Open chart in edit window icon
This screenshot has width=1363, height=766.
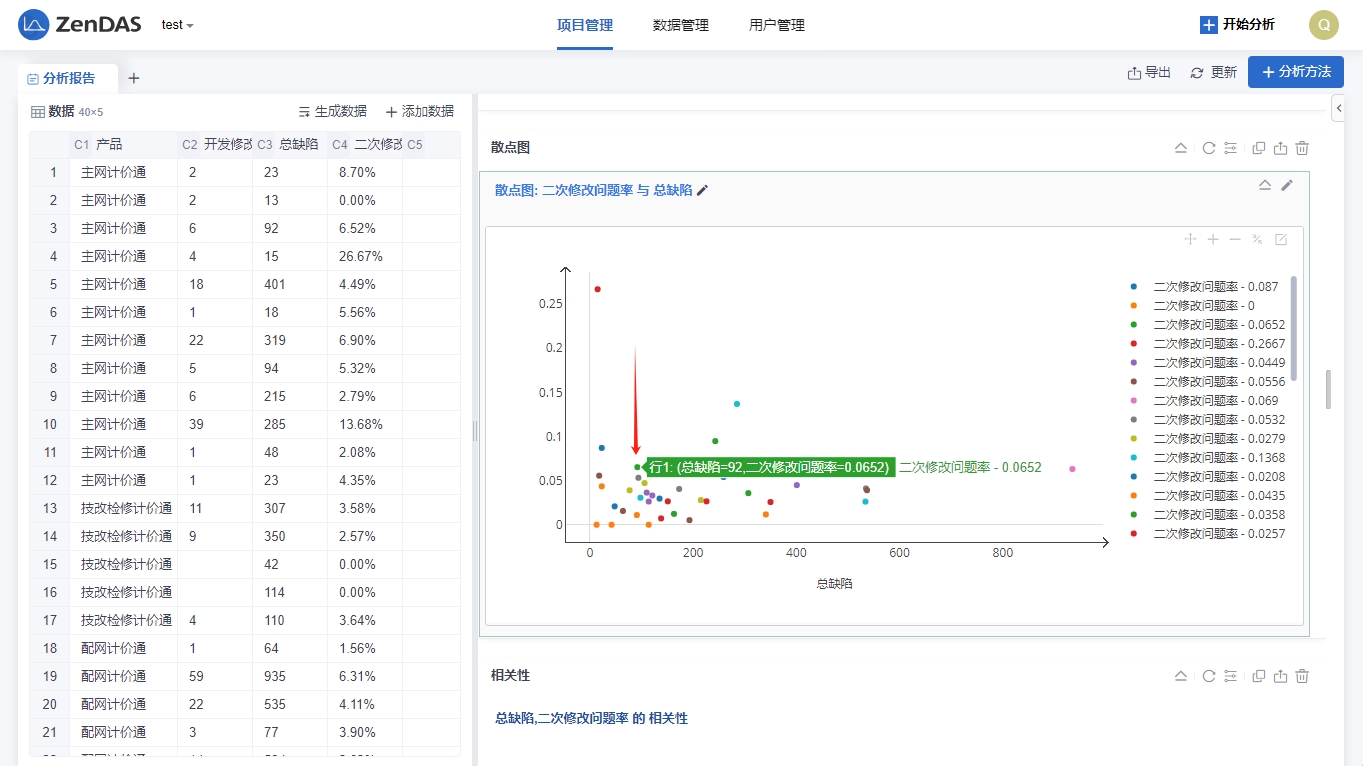coord(1280,239)
